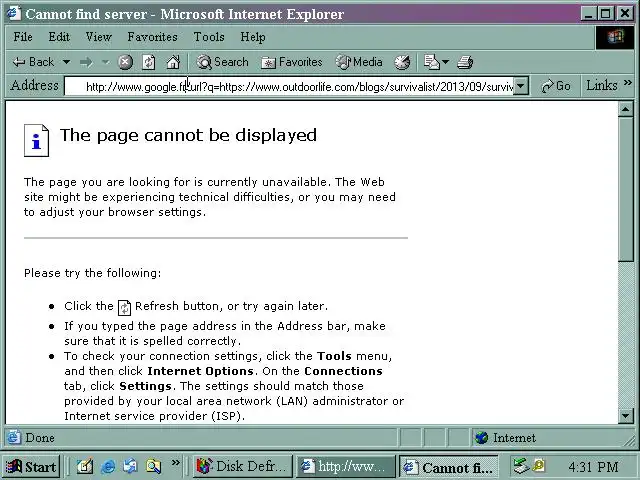
Task: Click the folder search Quick Launch icon
Action: click(153, 466)
